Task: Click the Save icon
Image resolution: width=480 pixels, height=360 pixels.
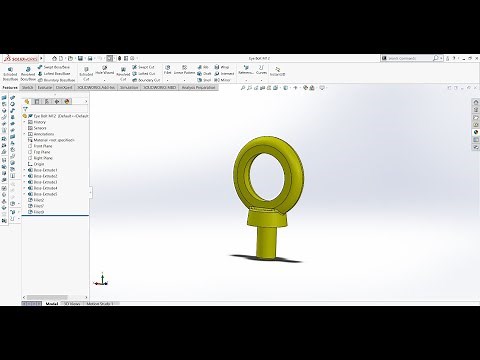Action: coord(80,58)
